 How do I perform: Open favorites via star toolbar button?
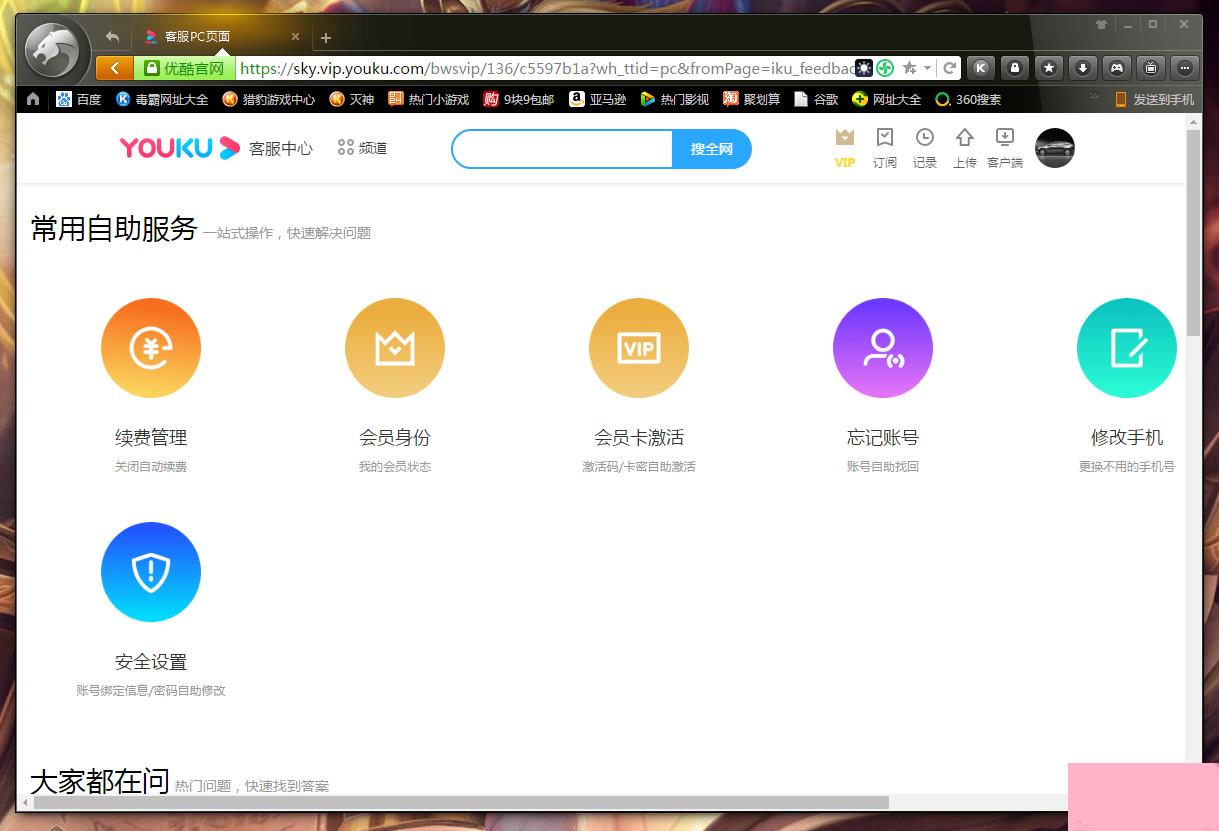(1049, 68)
